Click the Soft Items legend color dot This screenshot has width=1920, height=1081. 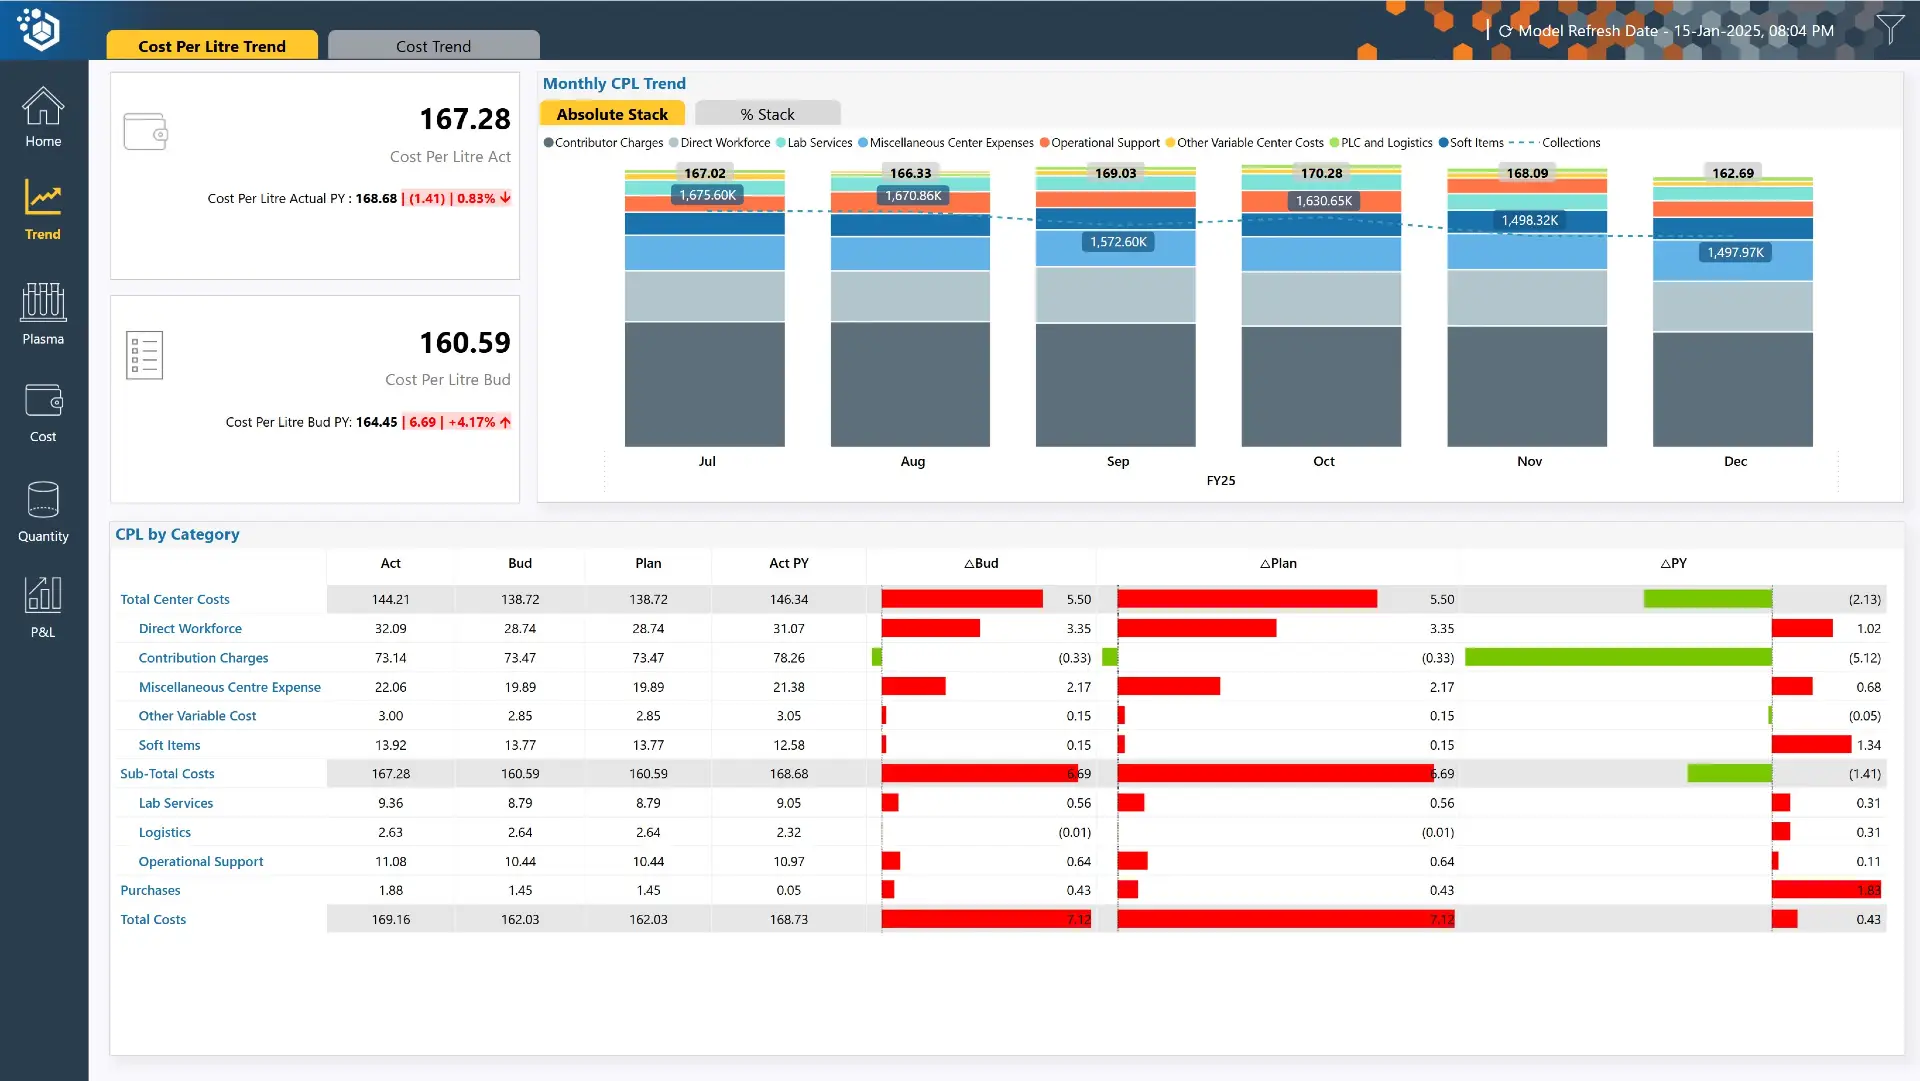point(1443,143)
